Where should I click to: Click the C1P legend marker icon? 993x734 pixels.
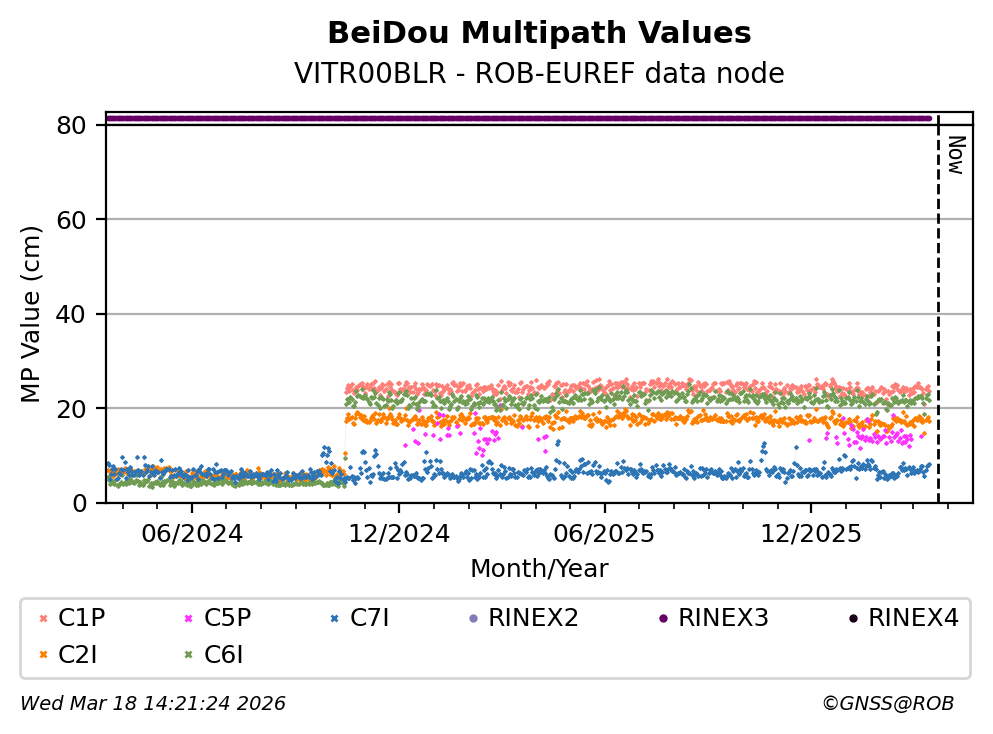tap(41, 619)
